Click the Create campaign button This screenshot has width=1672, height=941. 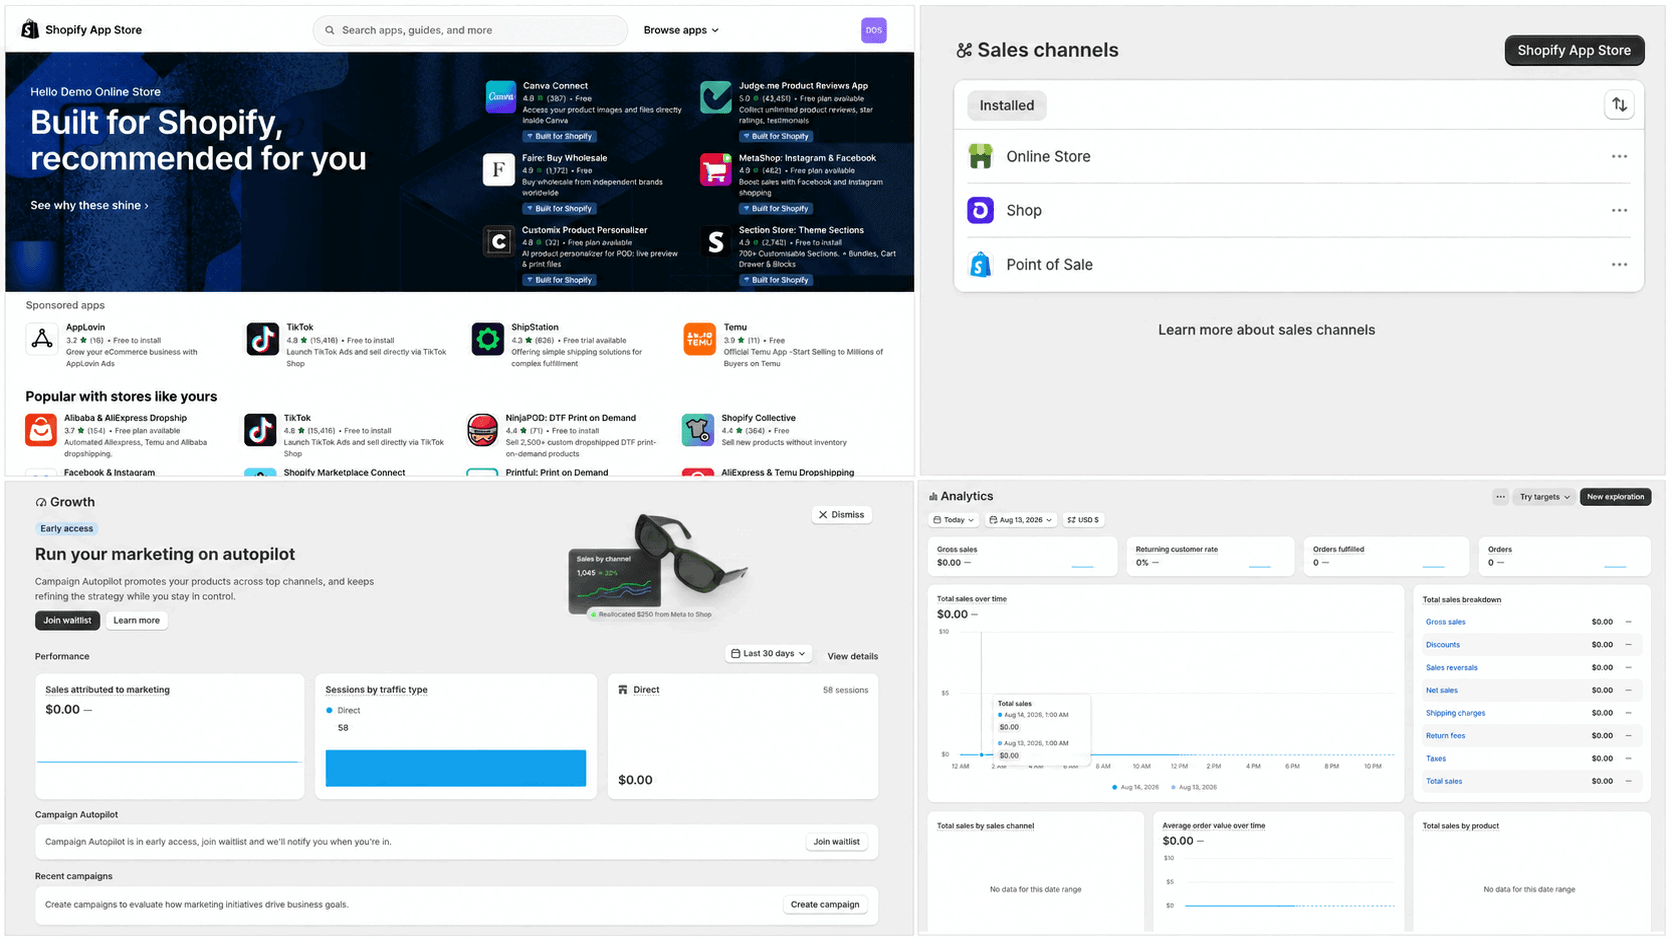click(825, 905)
